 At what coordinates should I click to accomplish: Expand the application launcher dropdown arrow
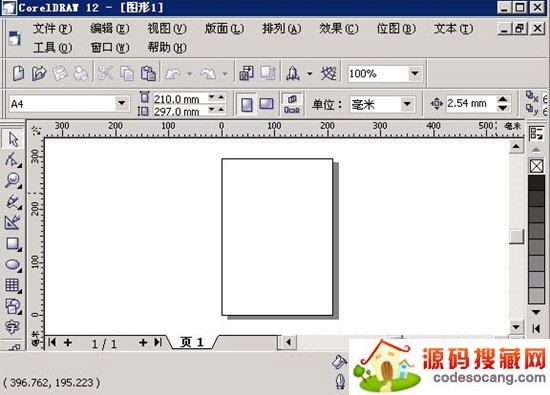point(310,74)
